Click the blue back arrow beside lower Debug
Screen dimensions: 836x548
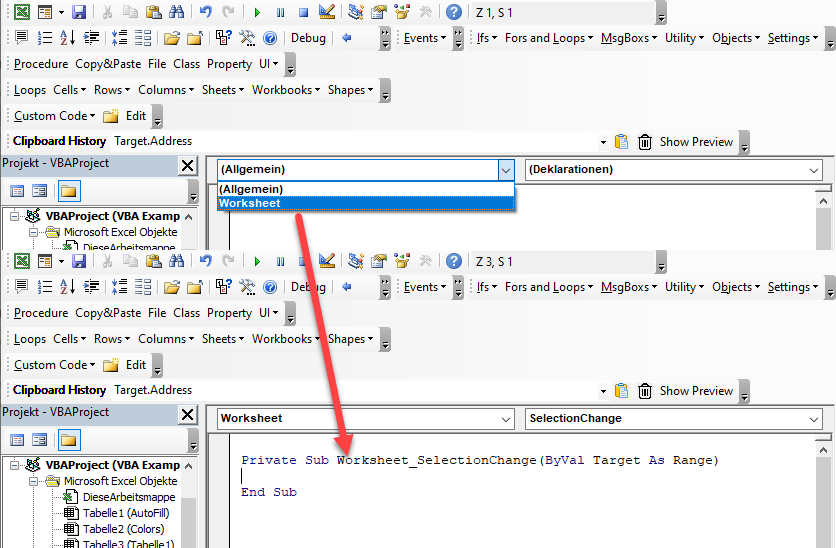pos(347,287)
